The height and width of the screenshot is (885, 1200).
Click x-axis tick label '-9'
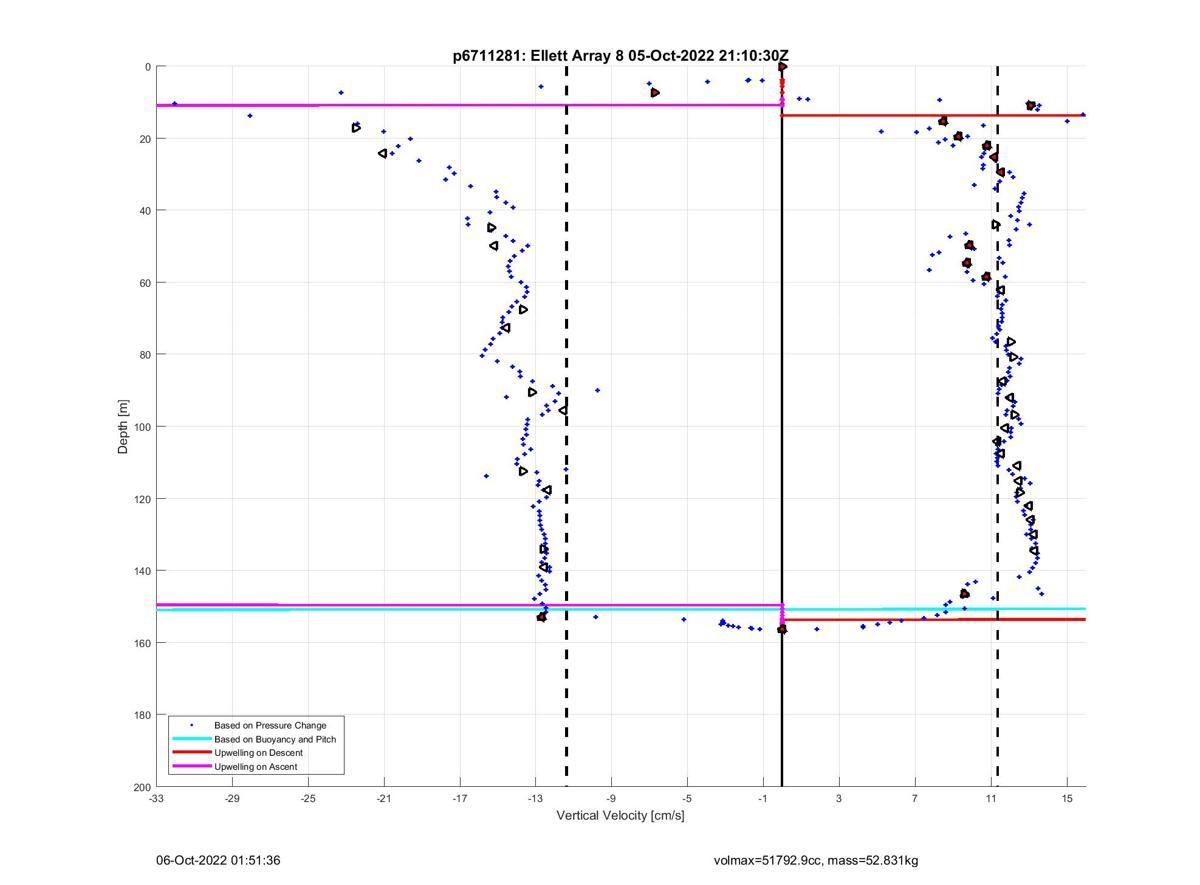[611, 798]
